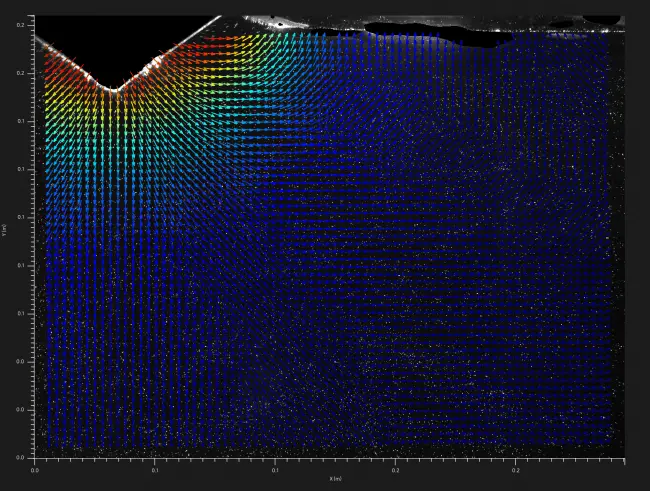Click the 0.0 tick label on X axis
The height and width of the screenshot is (491, 650).
pyautogui.click(x=35, y=467)
